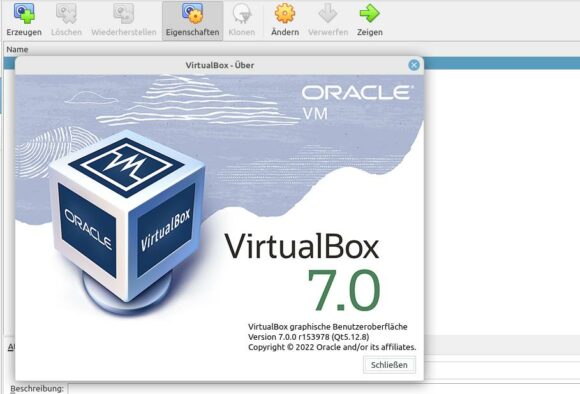The height and width of the screenshot is (394, 580).
Task: Click the Zeigen green arrow icon
Action: point(370,13)
